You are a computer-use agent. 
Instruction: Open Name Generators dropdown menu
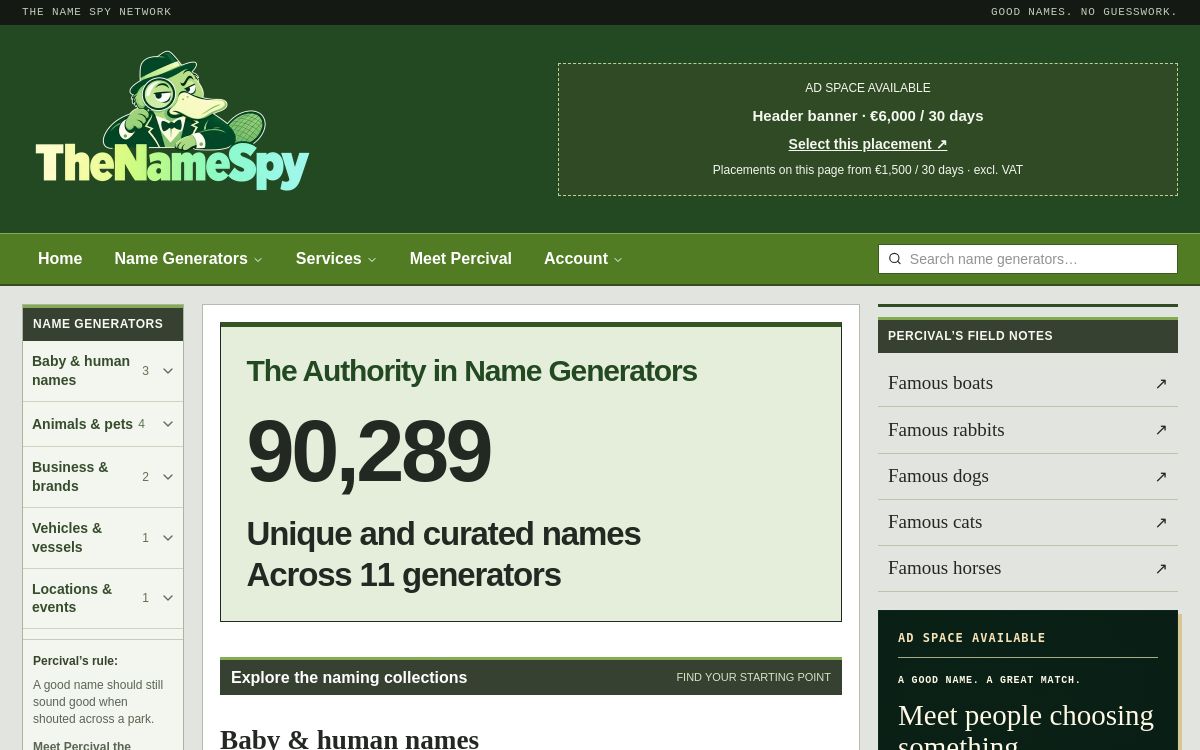coord(188,259)
